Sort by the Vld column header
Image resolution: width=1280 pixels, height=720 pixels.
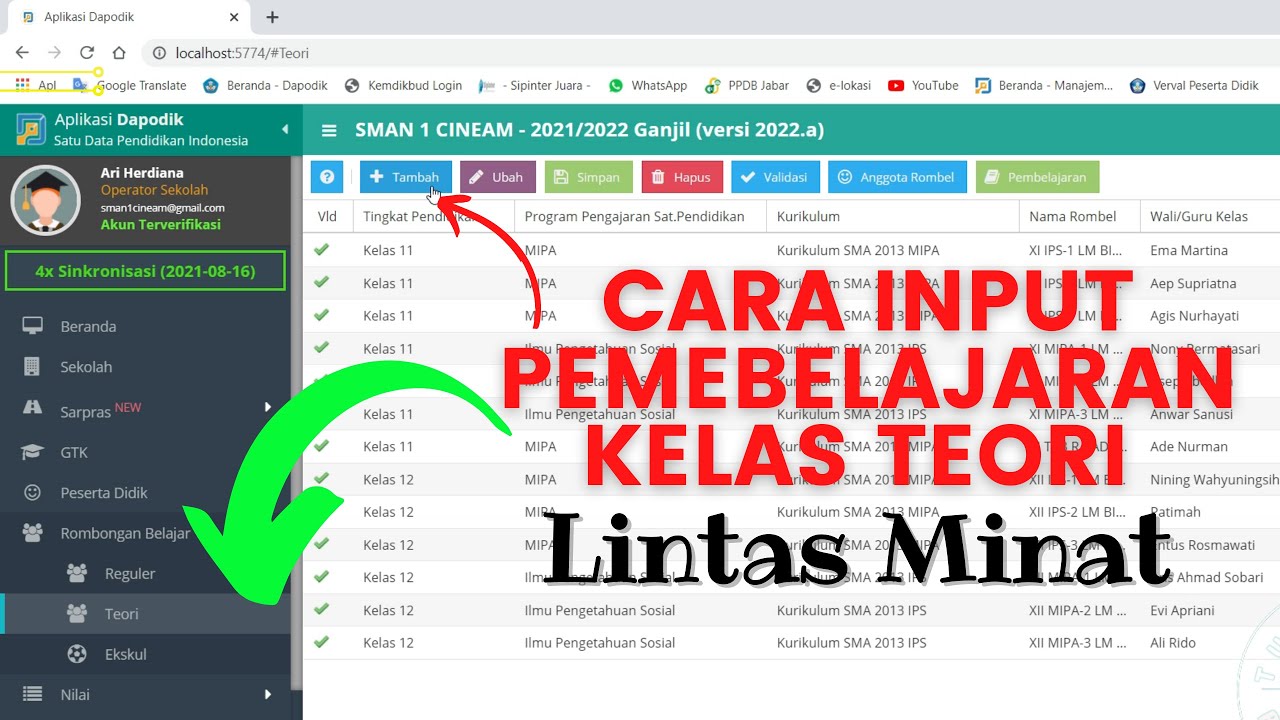[327, 216]
